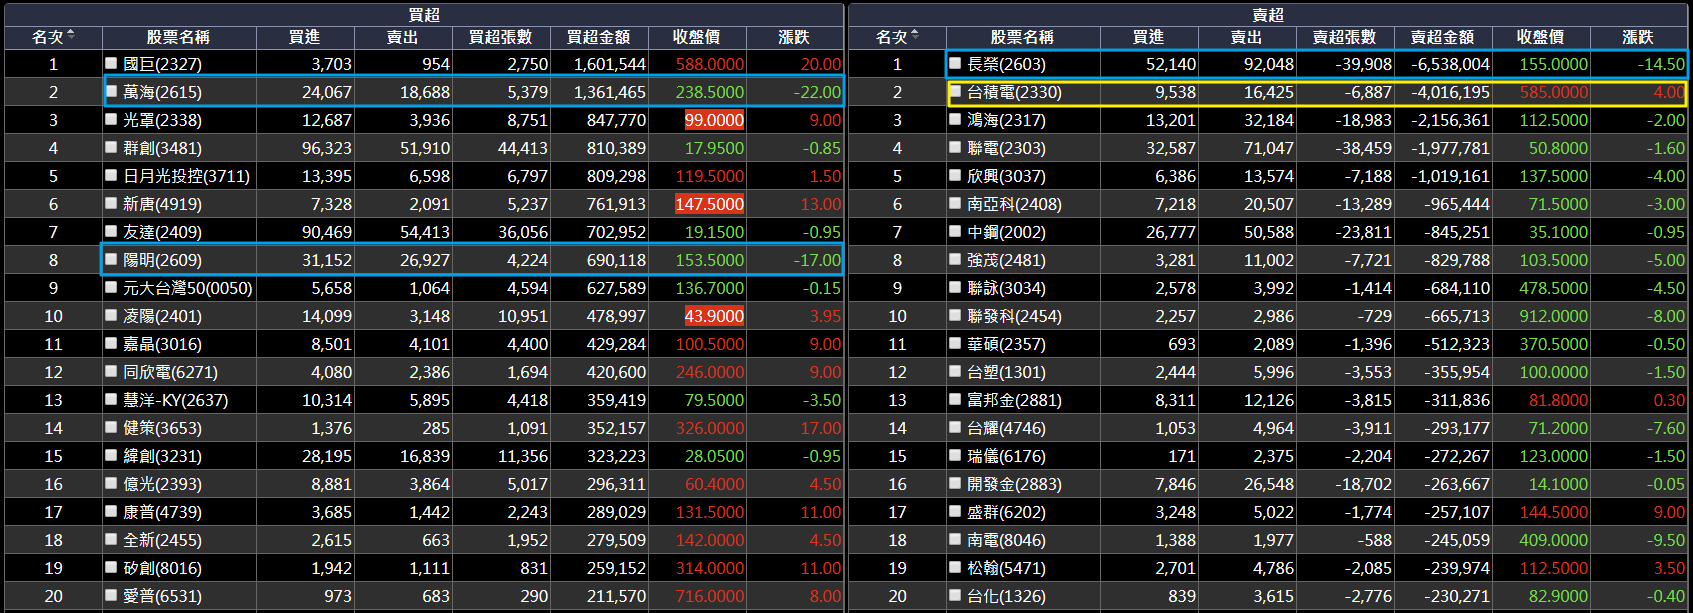This screenshot has height=613, width=1693.
Task: Tick the checkbox next to 聯發科(2454)
Action: point(956,315)
